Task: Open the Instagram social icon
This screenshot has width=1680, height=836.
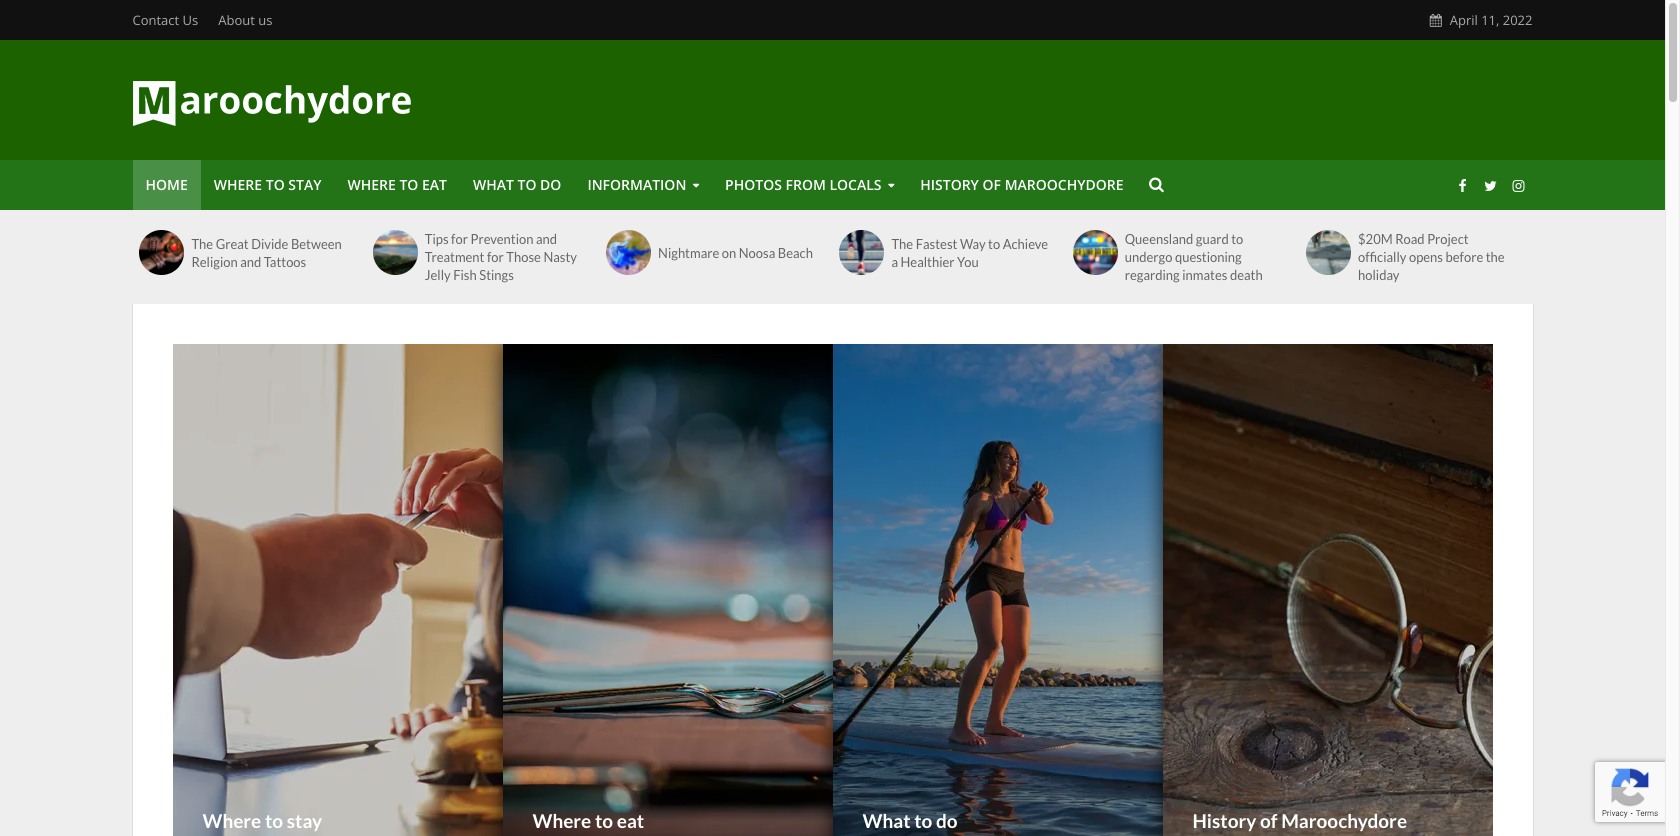Action: [1518, 186]
